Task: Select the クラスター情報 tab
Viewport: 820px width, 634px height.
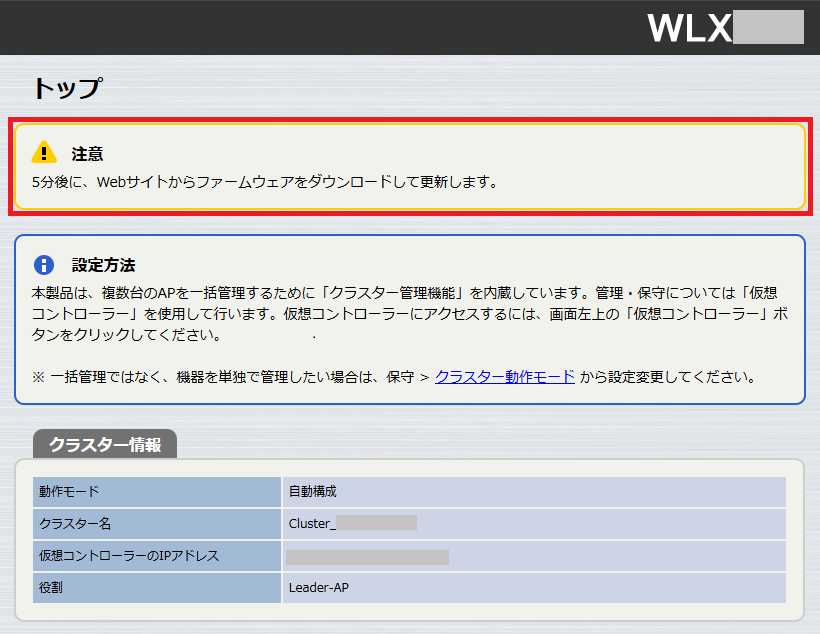Action: [105, 444]
